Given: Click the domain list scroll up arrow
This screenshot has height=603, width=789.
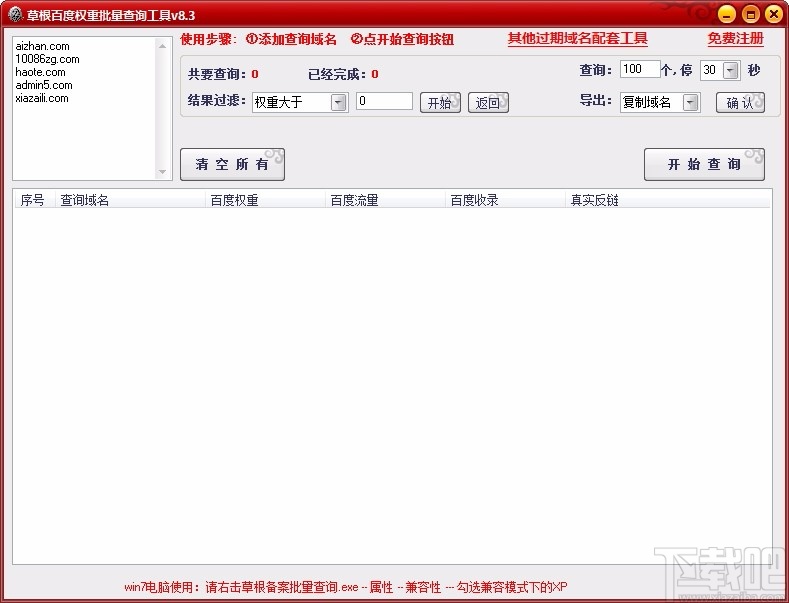Looking at the screenshot, I should click(x=162, y=46).
